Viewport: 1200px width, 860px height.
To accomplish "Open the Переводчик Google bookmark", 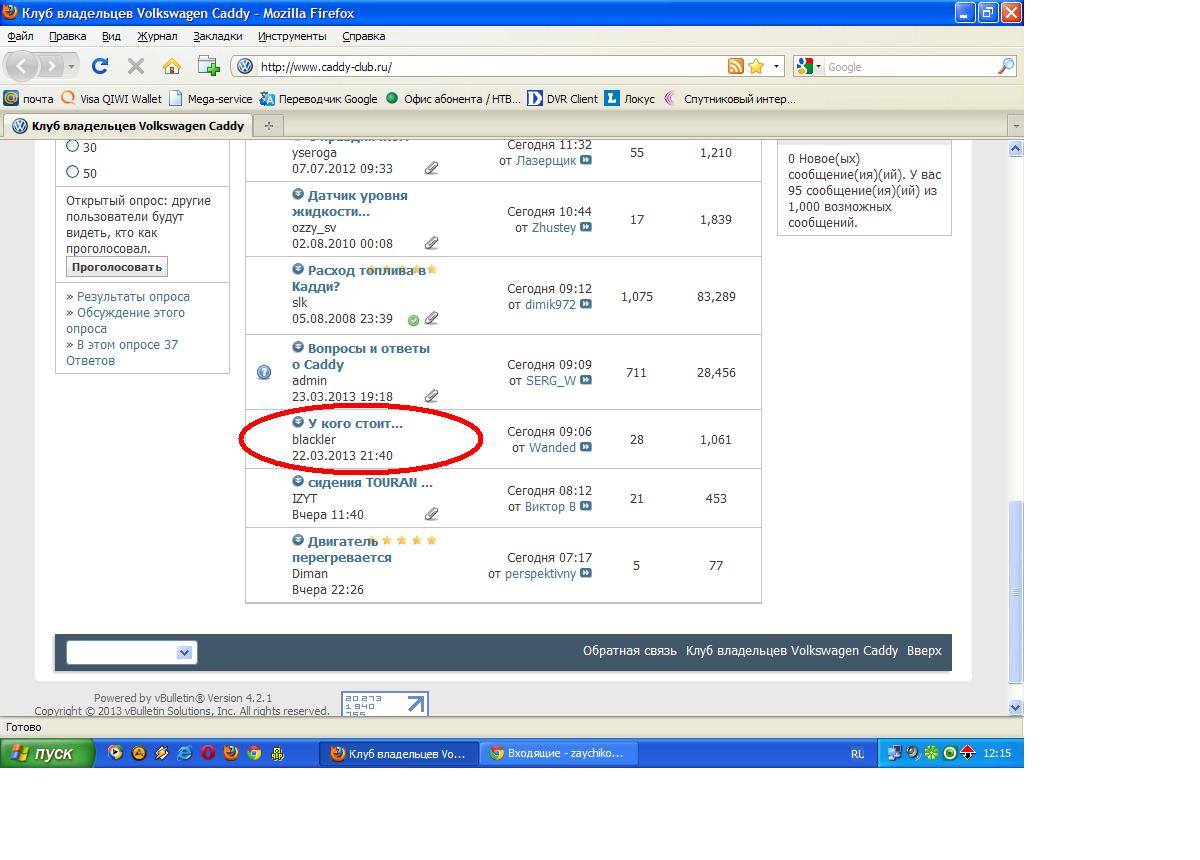I will [x=319, y=99].
